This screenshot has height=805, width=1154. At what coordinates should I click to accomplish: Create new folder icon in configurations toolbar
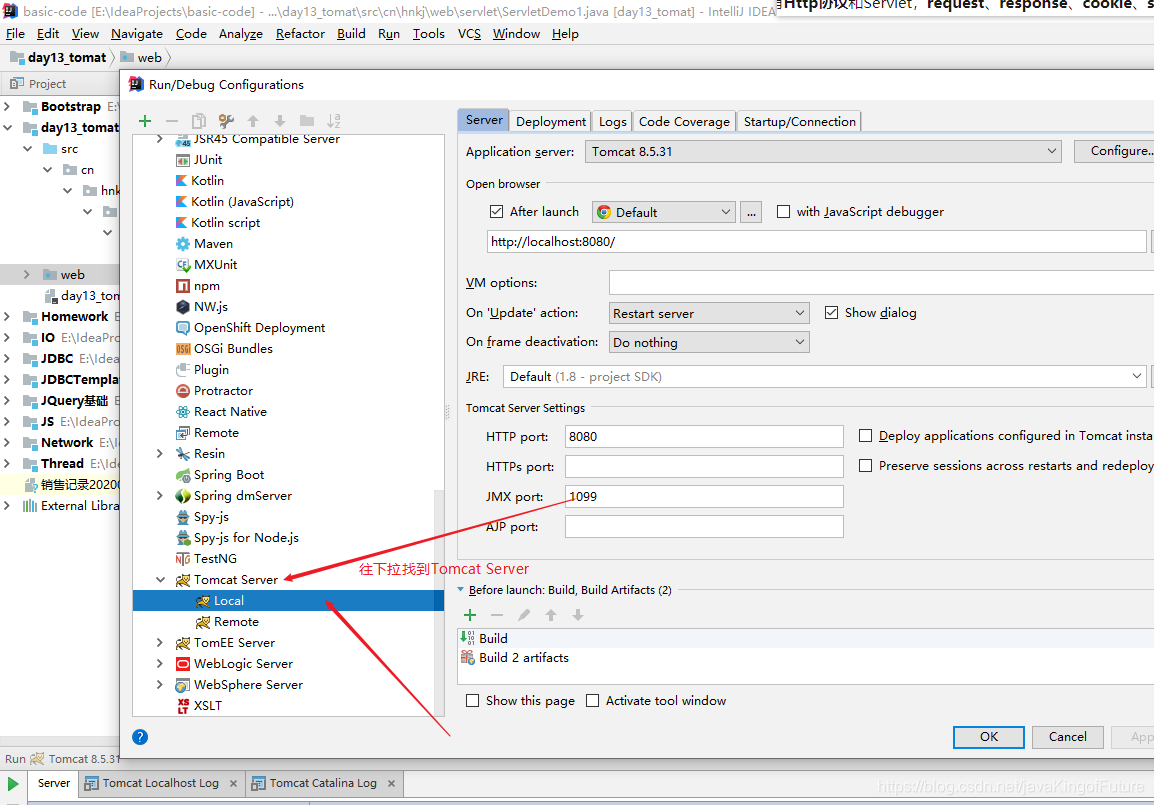(x=307, y=121)
